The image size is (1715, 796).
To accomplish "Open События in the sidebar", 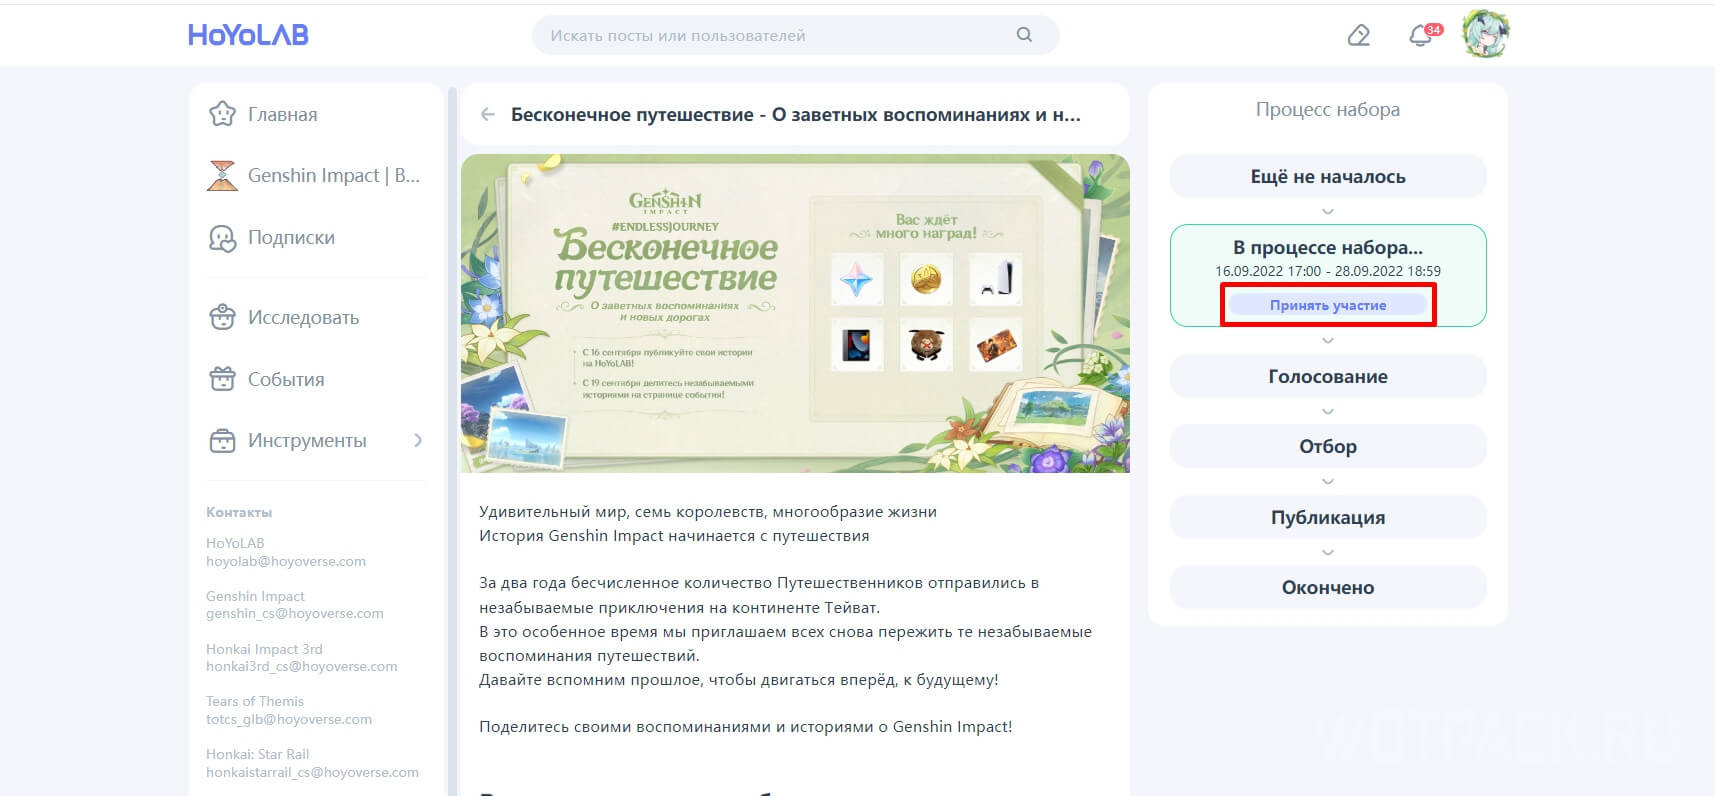I will pyautogui.click(x=286, y=380).
